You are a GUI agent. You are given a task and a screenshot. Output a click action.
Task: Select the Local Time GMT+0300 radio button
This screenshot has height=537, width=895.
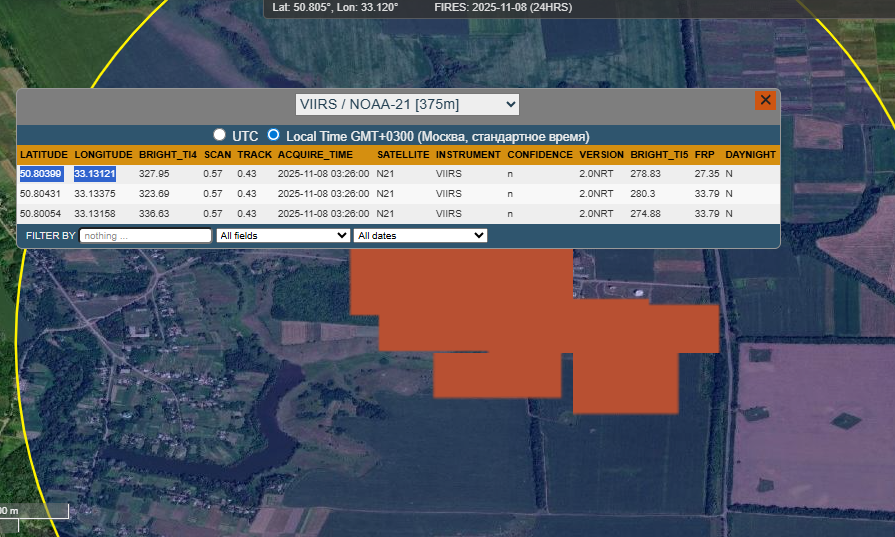point(273,135)
